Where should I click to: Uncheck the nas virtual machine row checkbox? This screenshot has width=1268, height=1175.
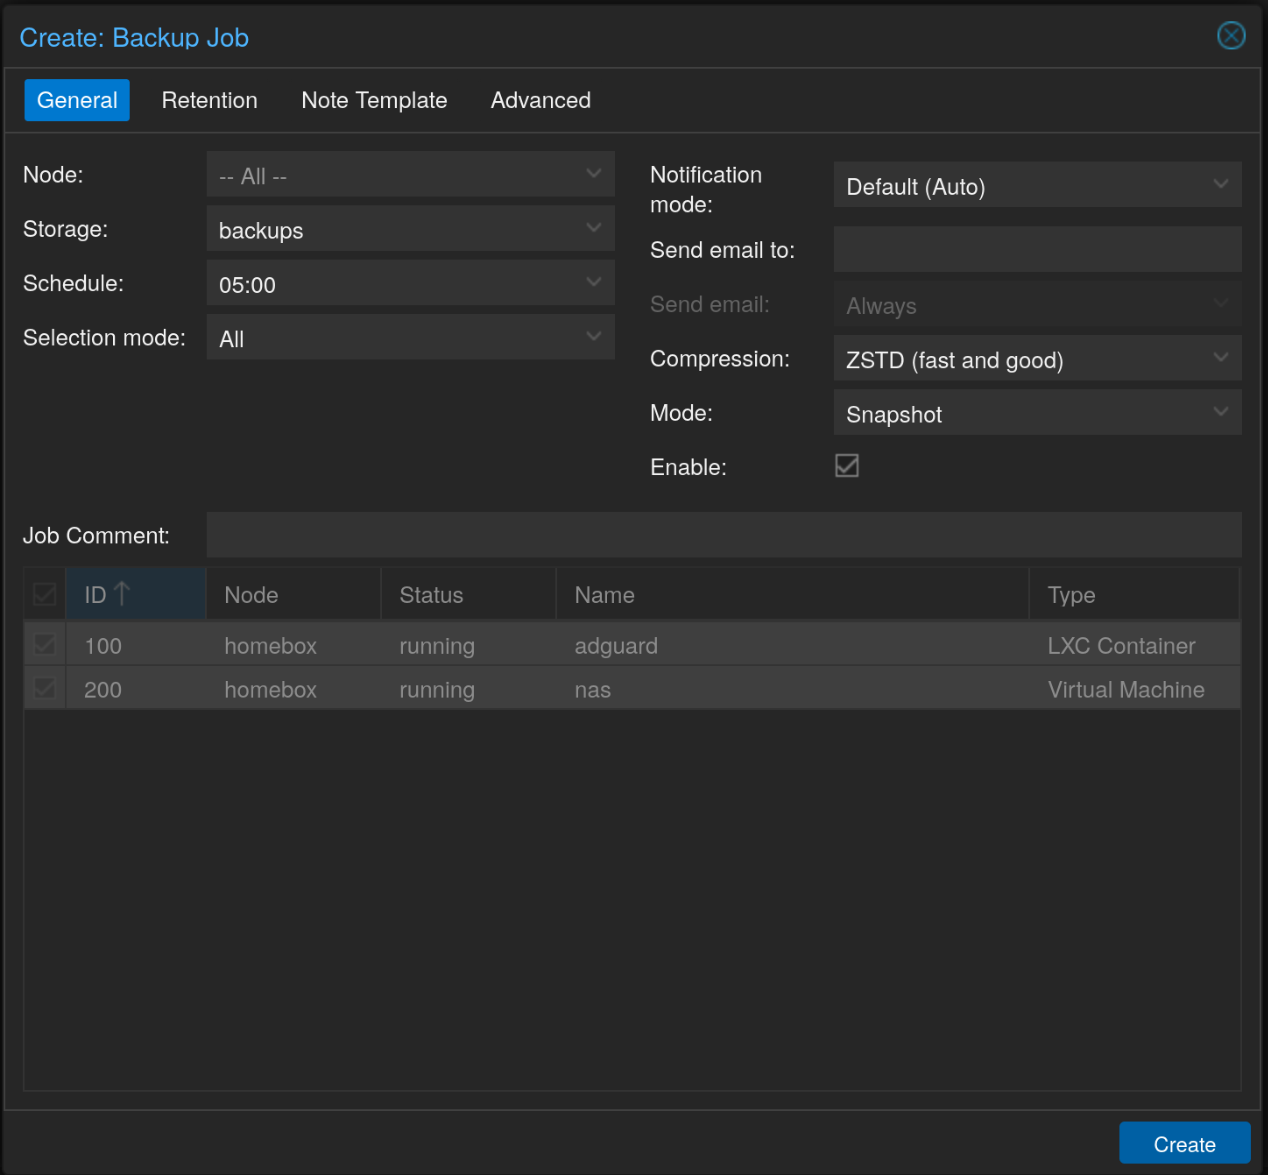(x=43, y=689)
